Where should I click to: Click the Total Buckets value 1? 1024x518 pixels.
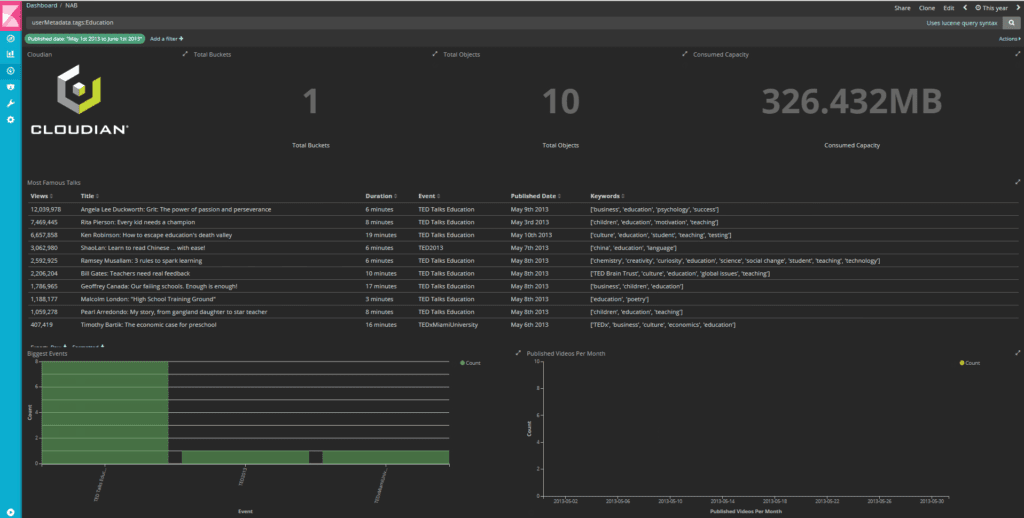(311, 102)
